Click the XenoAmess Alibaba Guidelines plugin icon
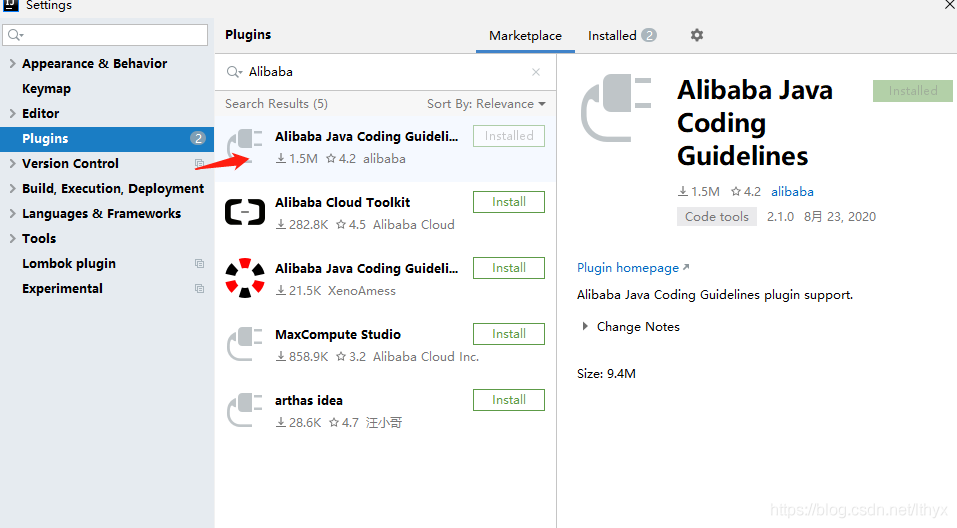Image resolution: width=957 pixels, height=528 pixels. [245, 278]
